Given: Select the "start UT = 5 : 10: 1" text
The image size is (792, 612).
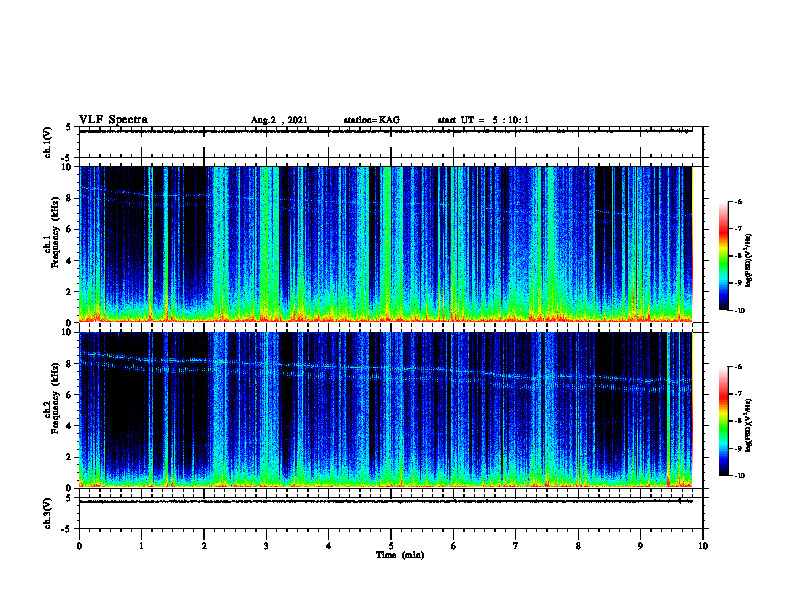Looking at the screenshot, I should (483, 120).
